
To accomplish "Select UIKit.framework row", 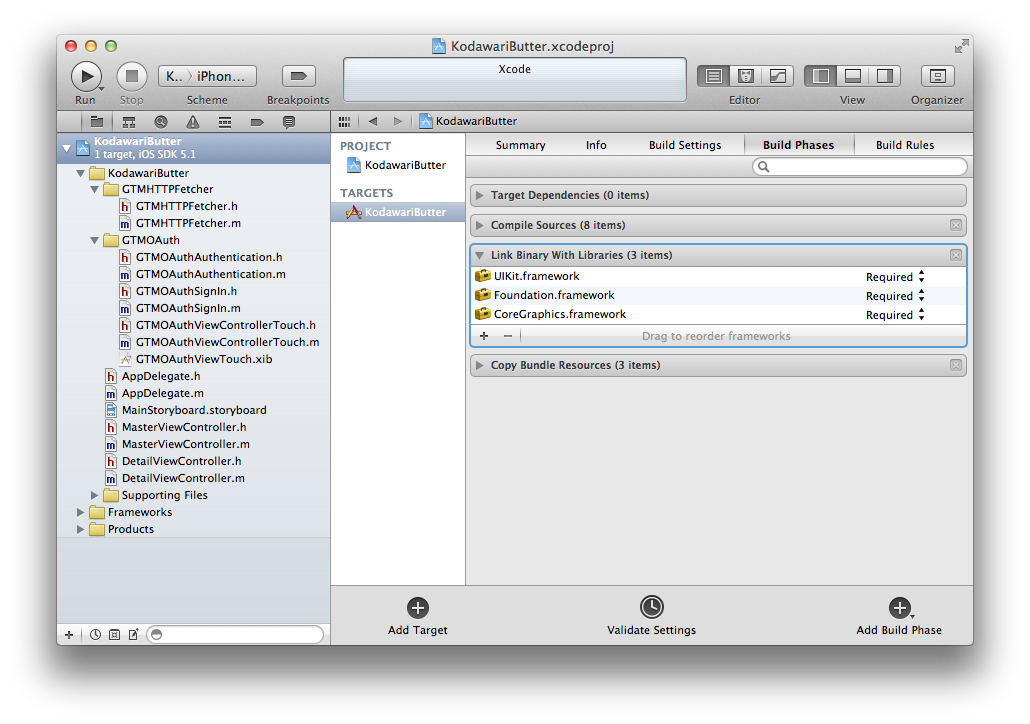I will coord(719,277).
